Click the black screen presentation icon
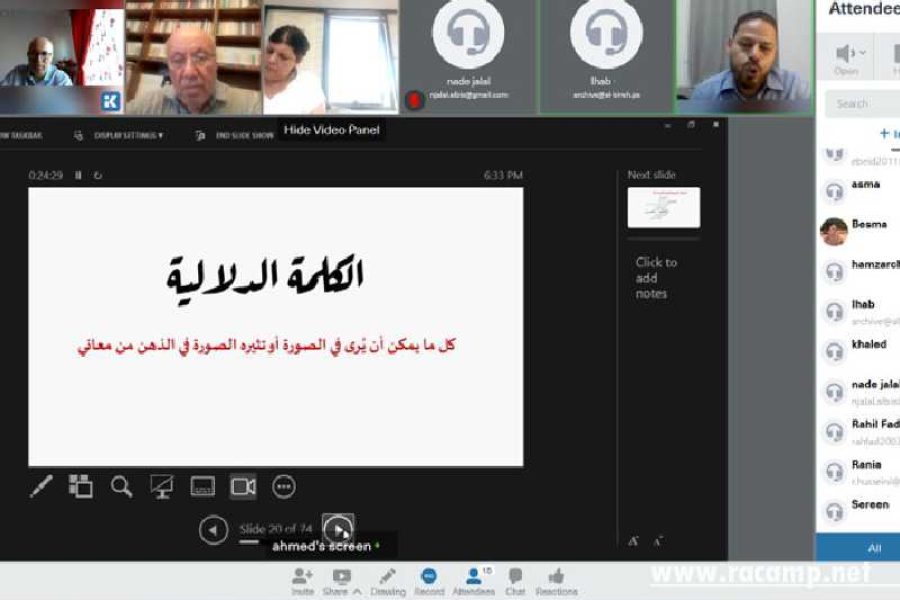This screenshot has height=600, width=900. (x=162, y=487)
